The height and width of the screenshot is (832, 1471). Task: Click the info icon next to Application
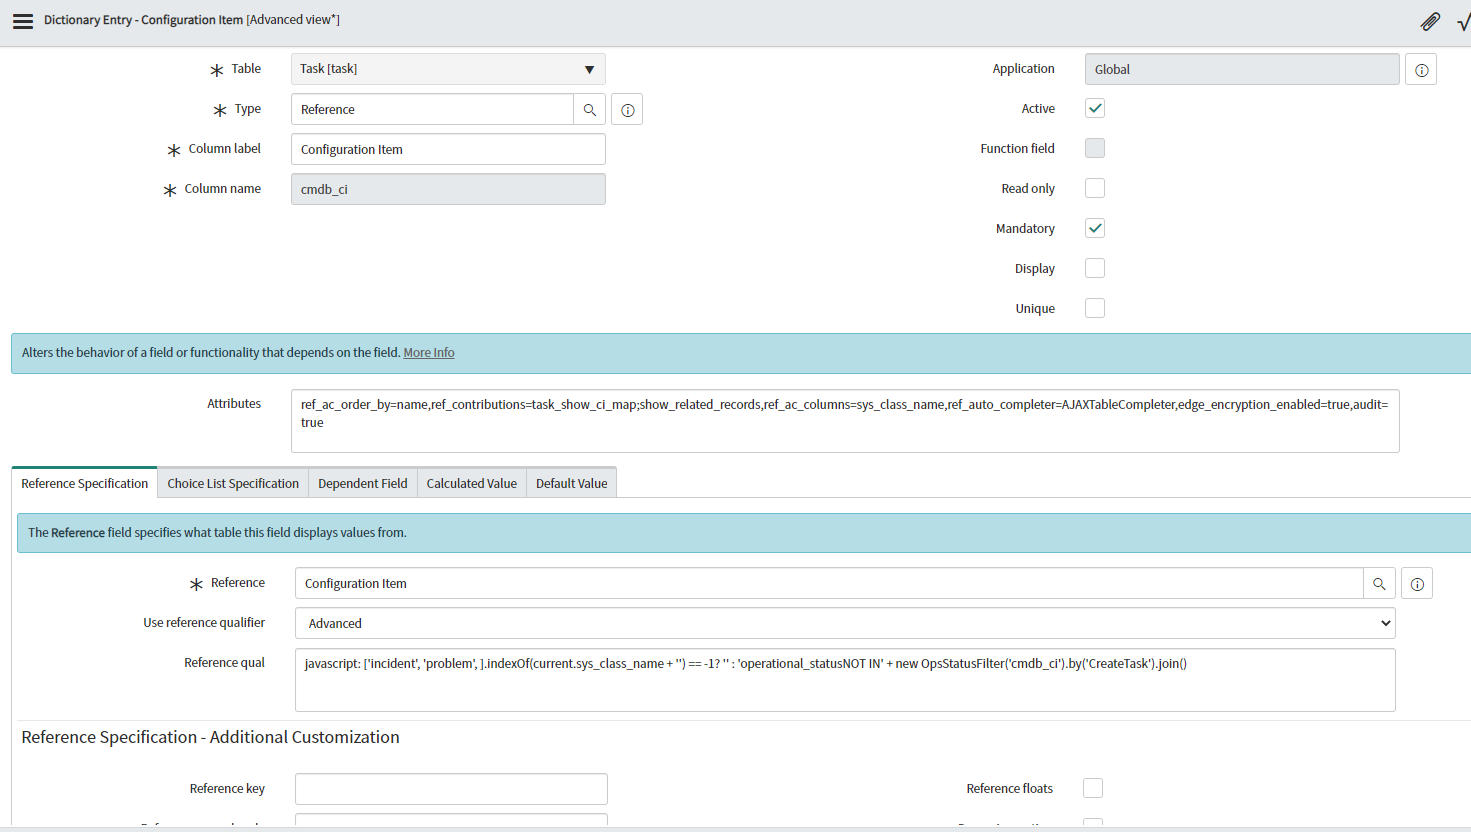(1421, 69)
